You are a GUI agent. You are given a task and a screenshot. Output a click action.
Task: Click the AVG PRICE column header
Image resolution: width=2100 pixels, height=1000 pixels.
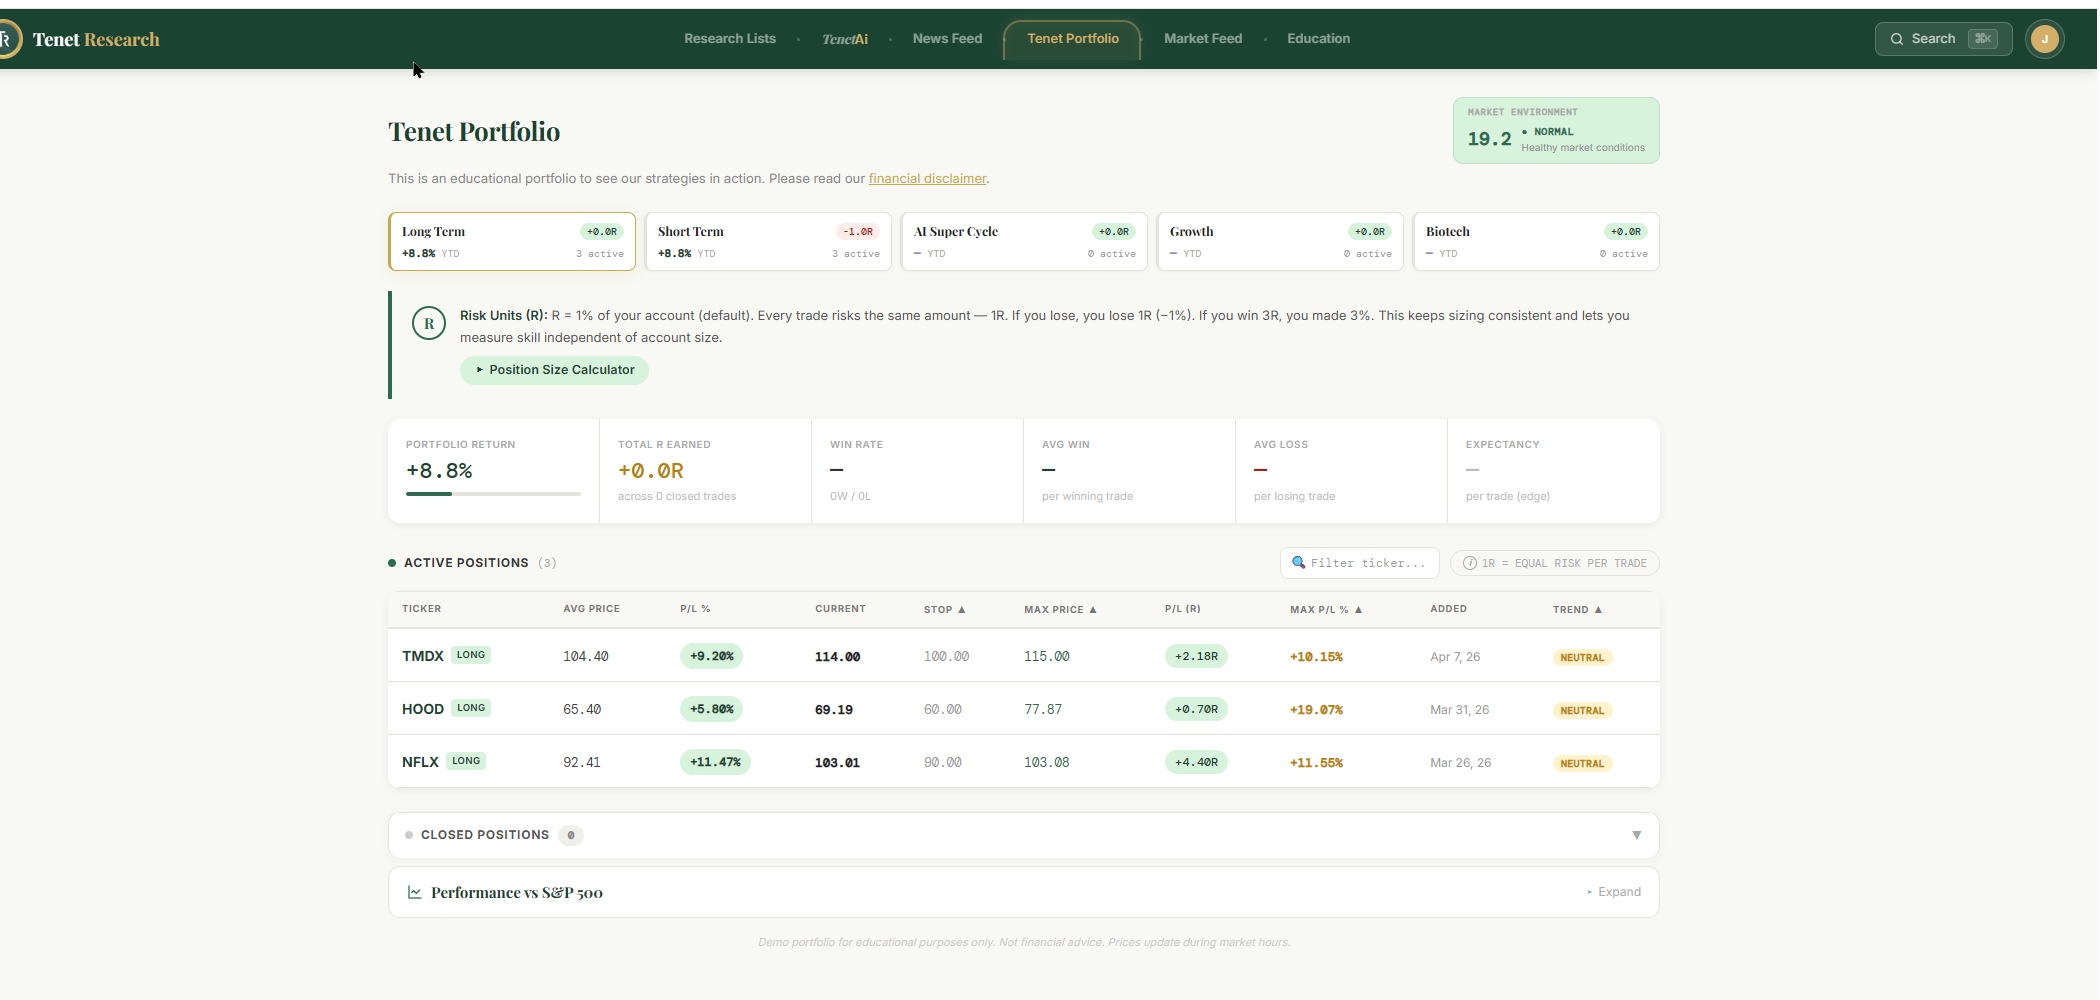pyautogui.click(x=591, y=609)
